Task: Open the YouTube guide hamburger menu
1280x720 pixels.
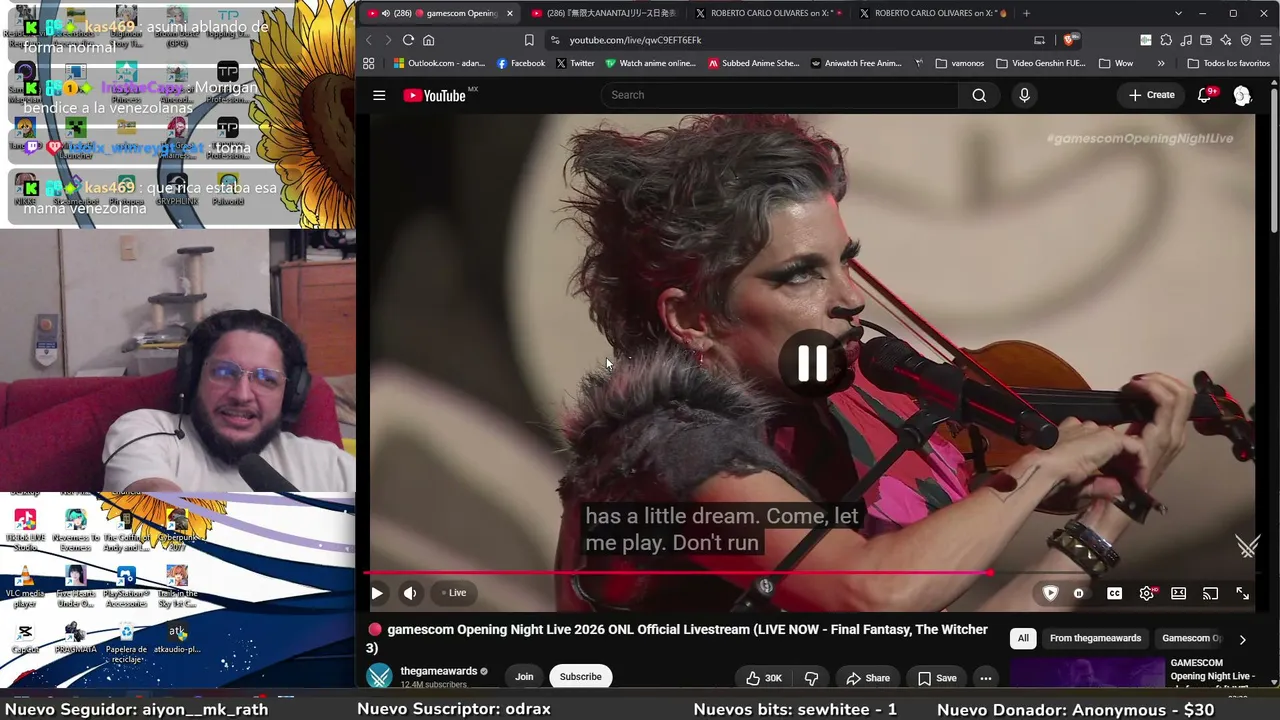Action: pyautogui.click(x=379, y=95)
